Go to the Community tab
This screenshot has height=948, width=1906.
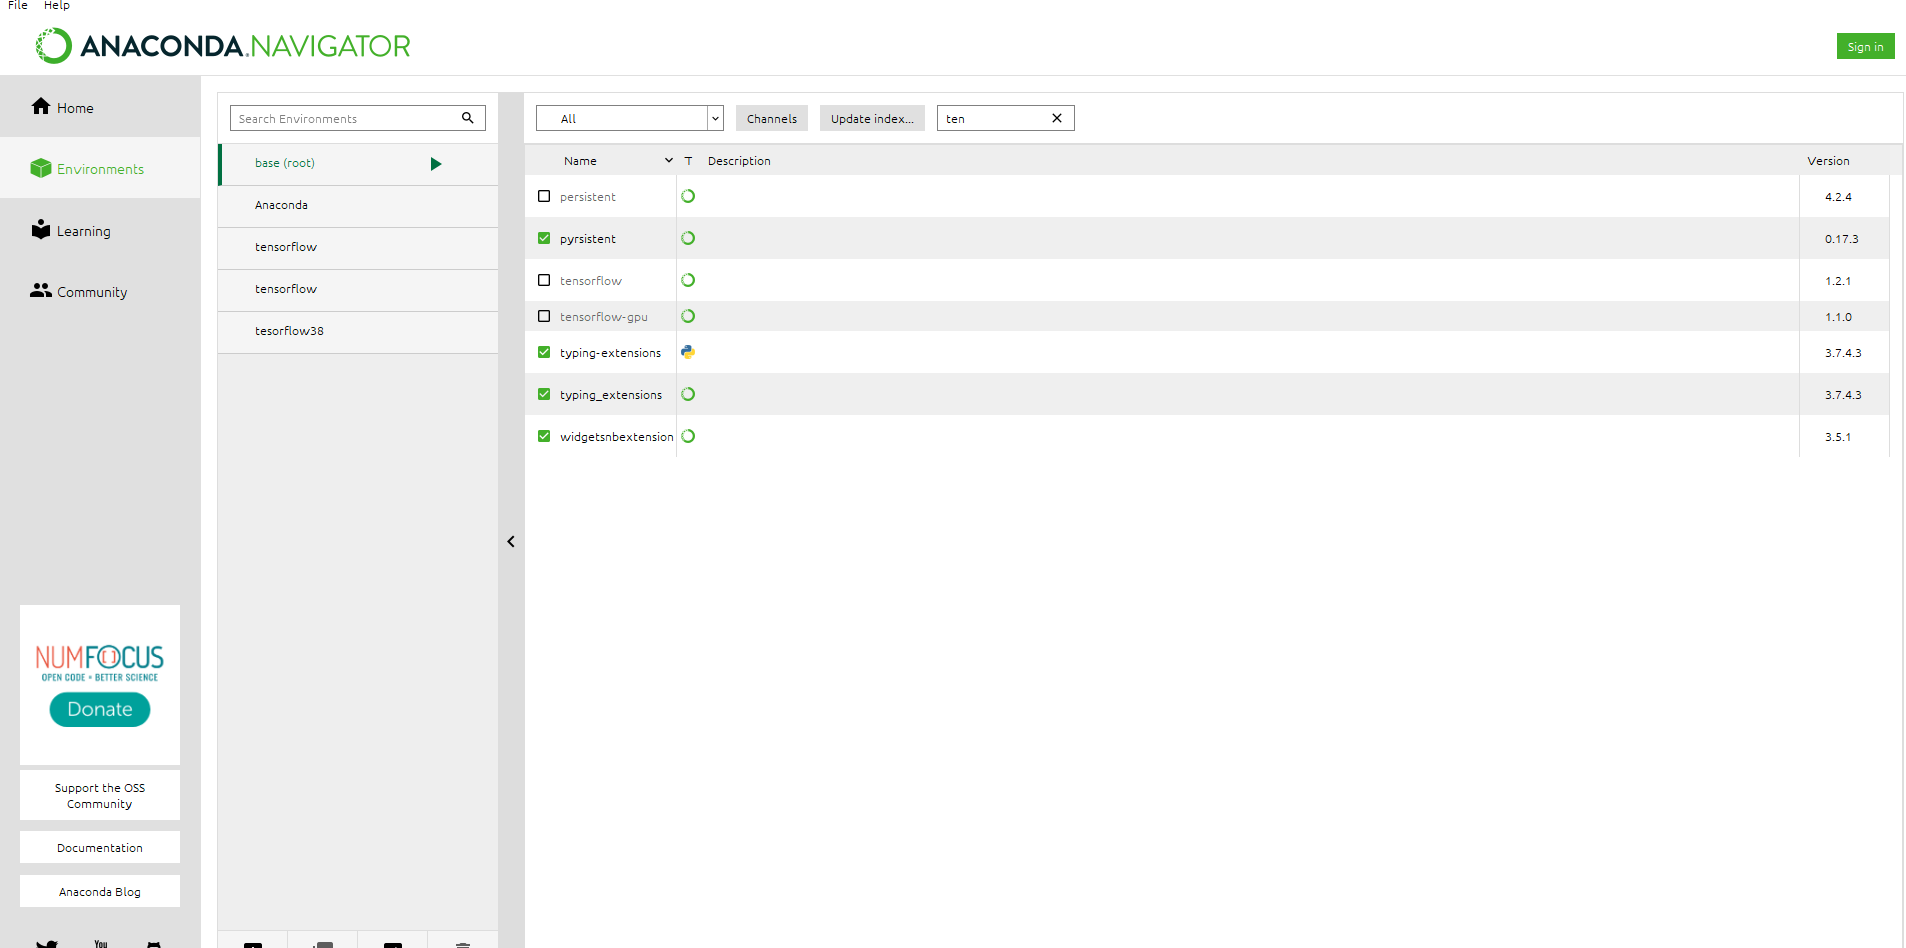pyautogui.click(x=100, y=291)
